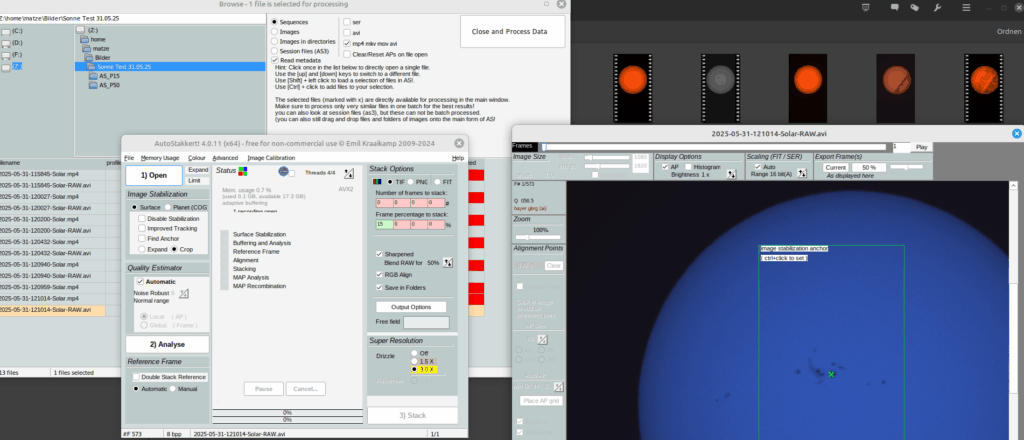Click the Blend RAW 50% adjustment icon
Screen dimensions: 1024x440
click(x=447, y=262)
